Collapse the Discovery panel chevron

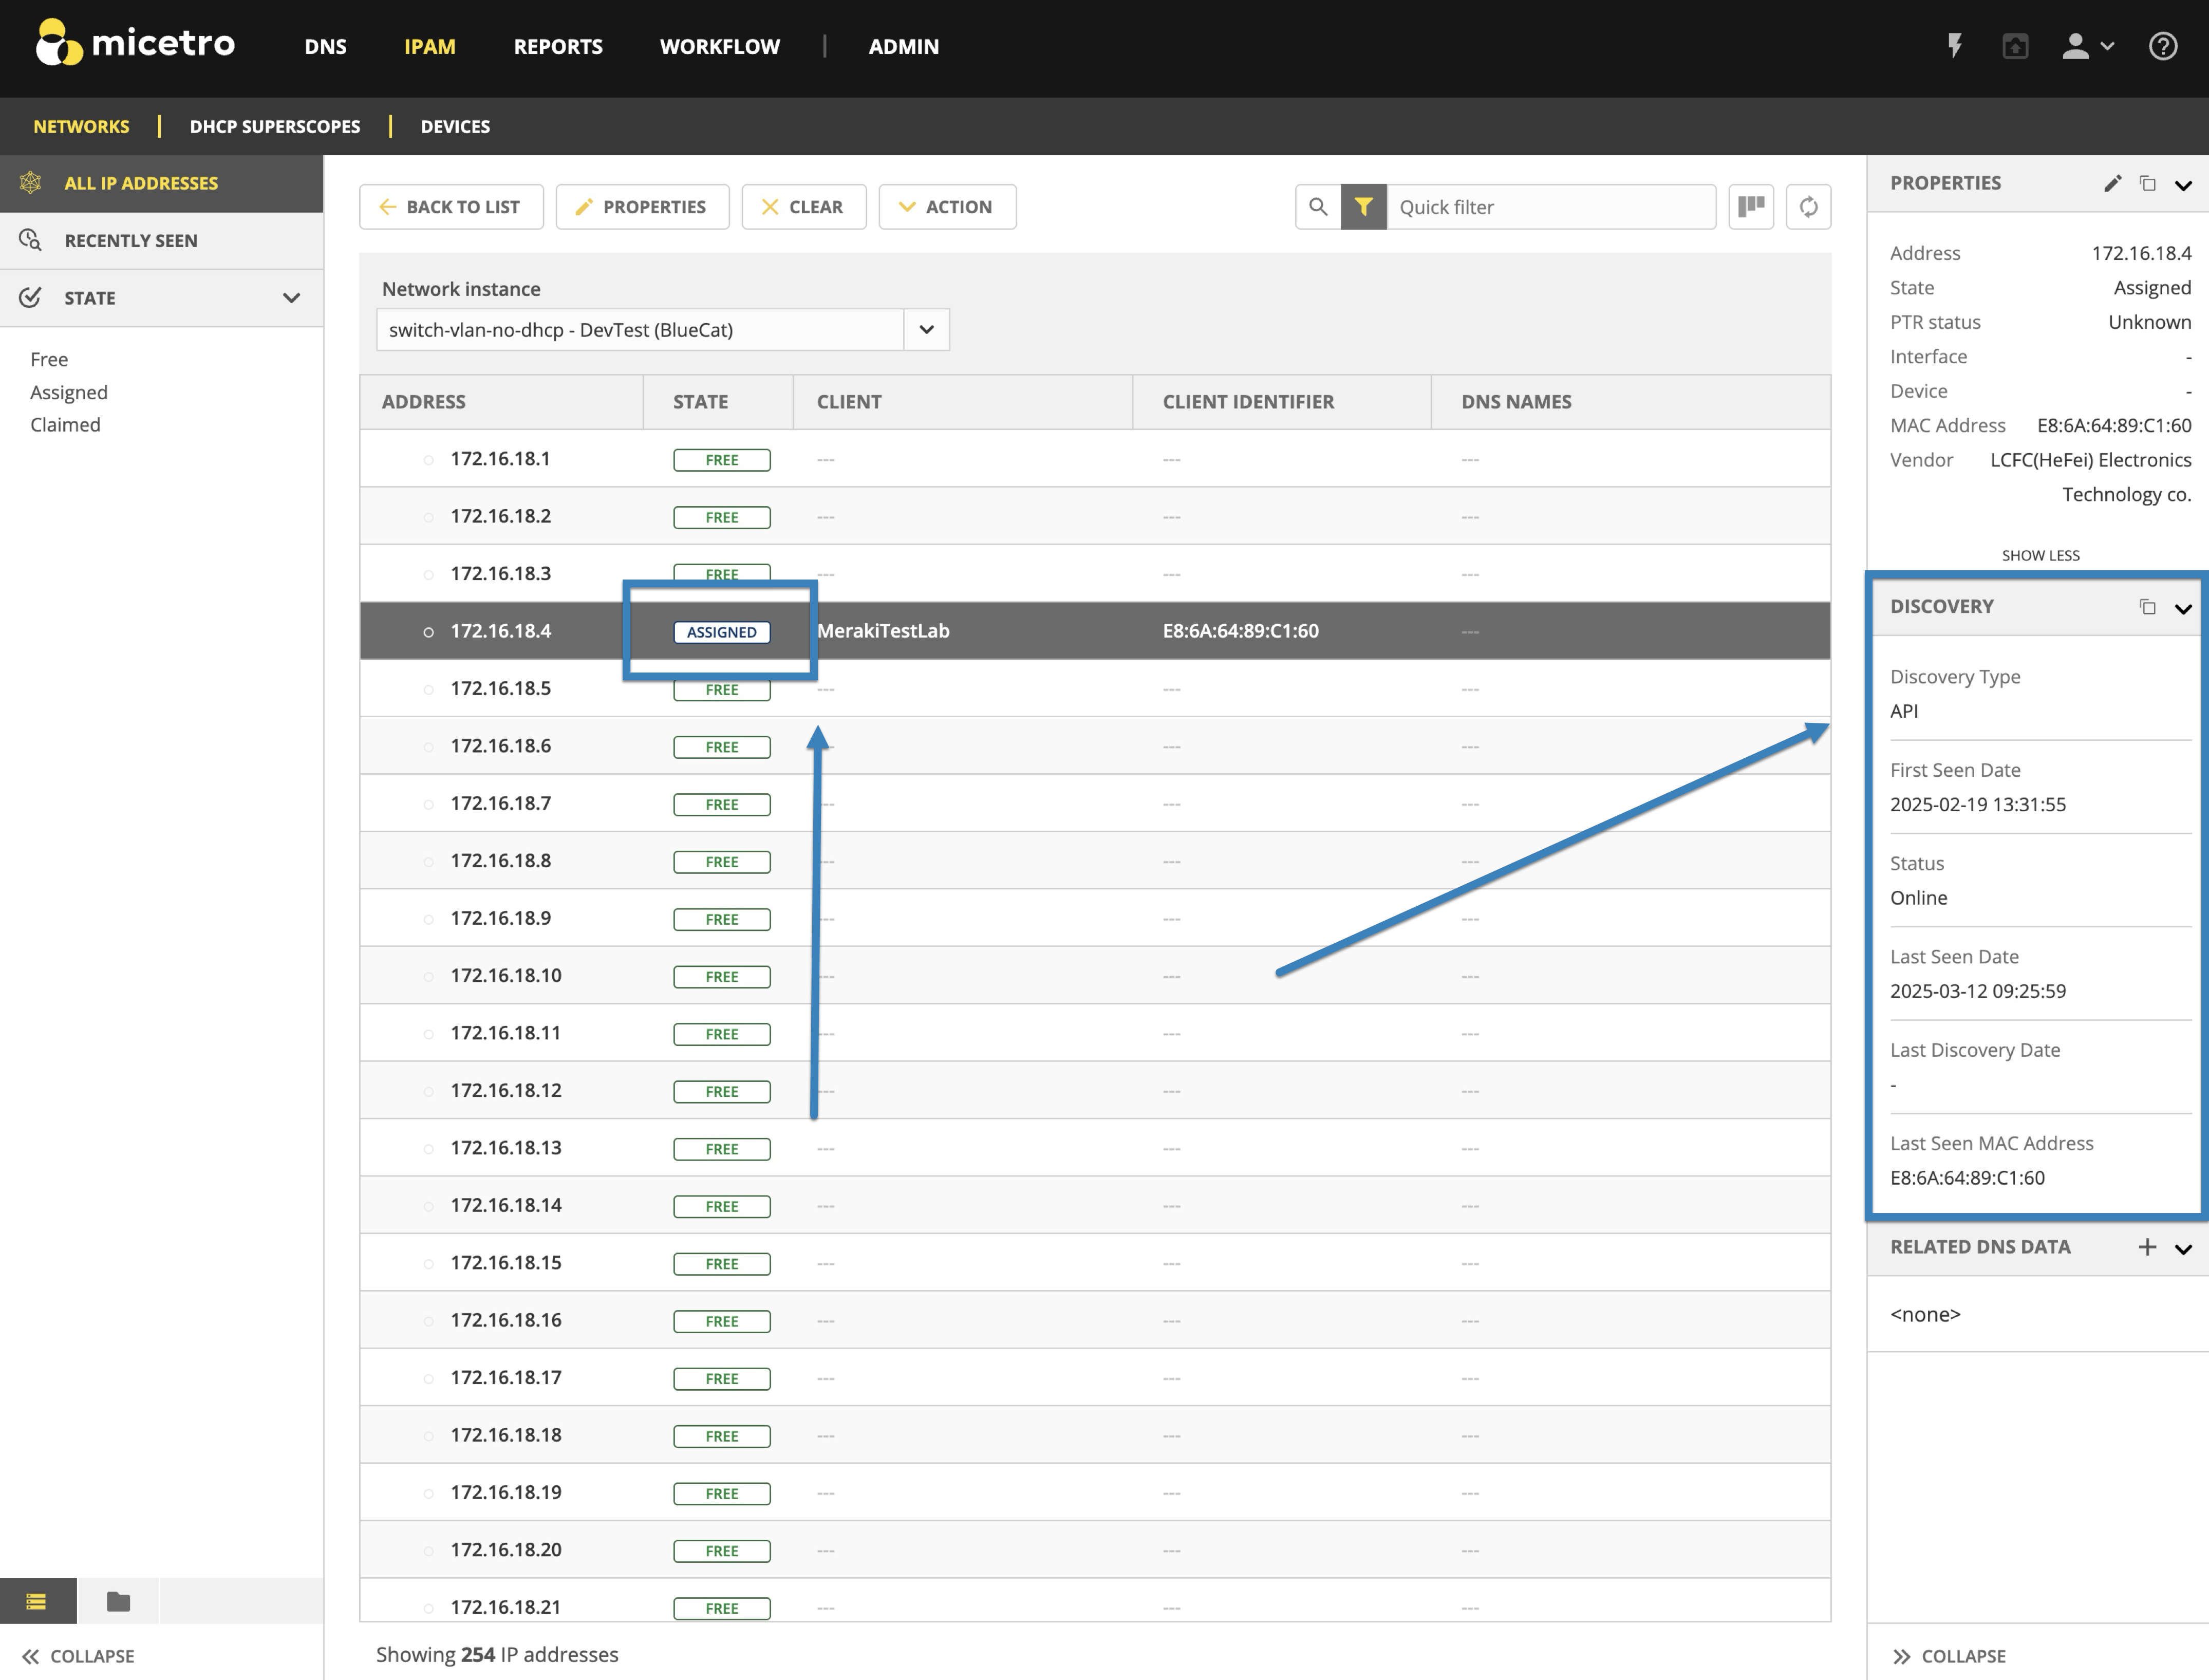[x=2183, y=608]
